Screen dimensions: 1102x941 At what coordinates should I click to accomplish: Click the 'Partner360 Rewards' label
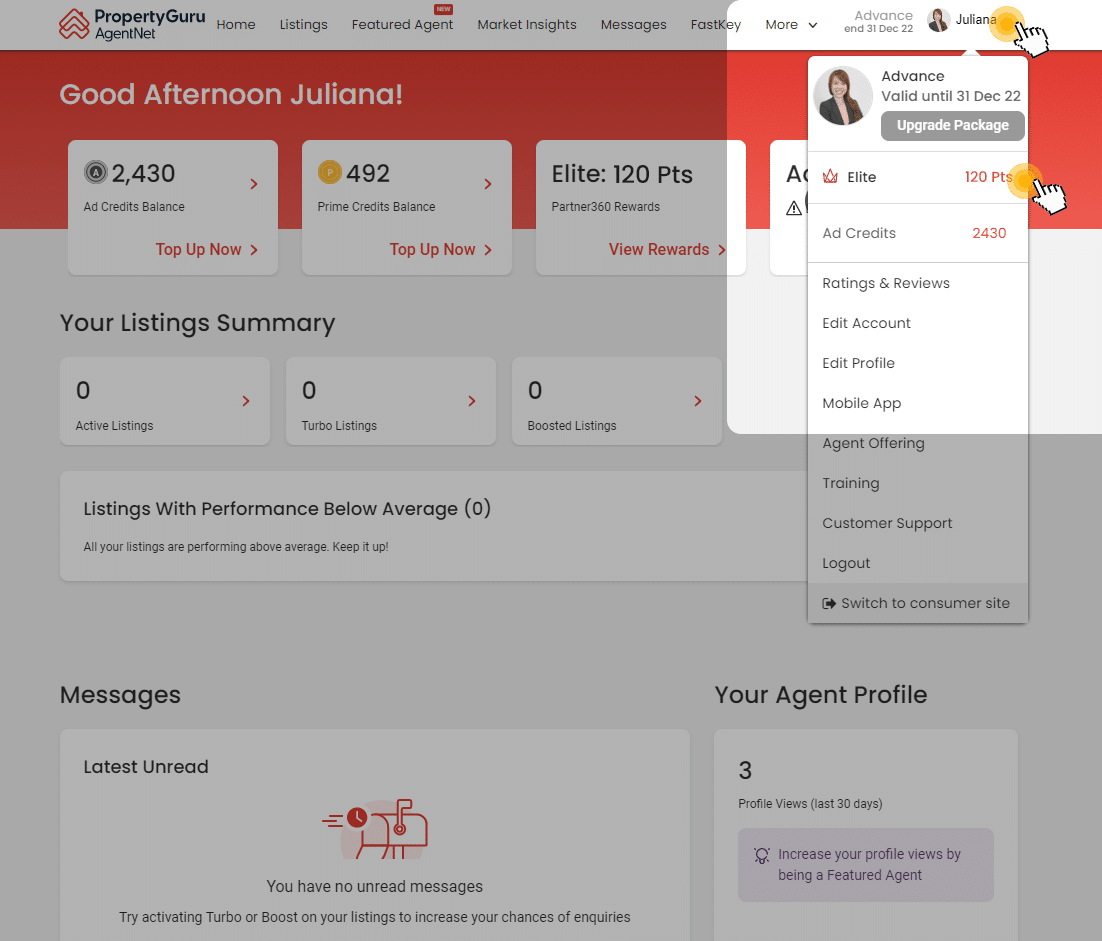coord(606,207)
